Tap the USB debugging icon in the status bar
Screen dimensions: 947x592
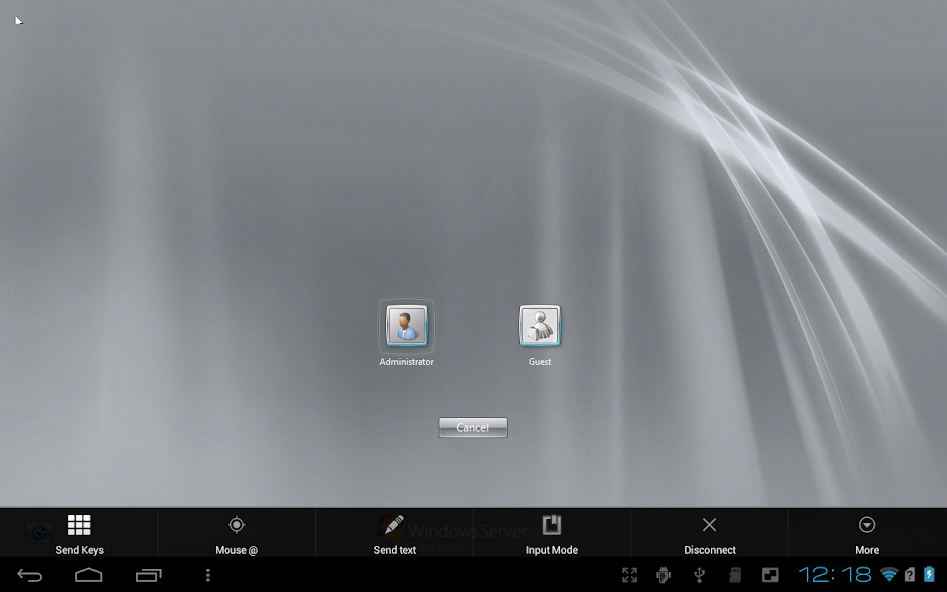[663, 575]
